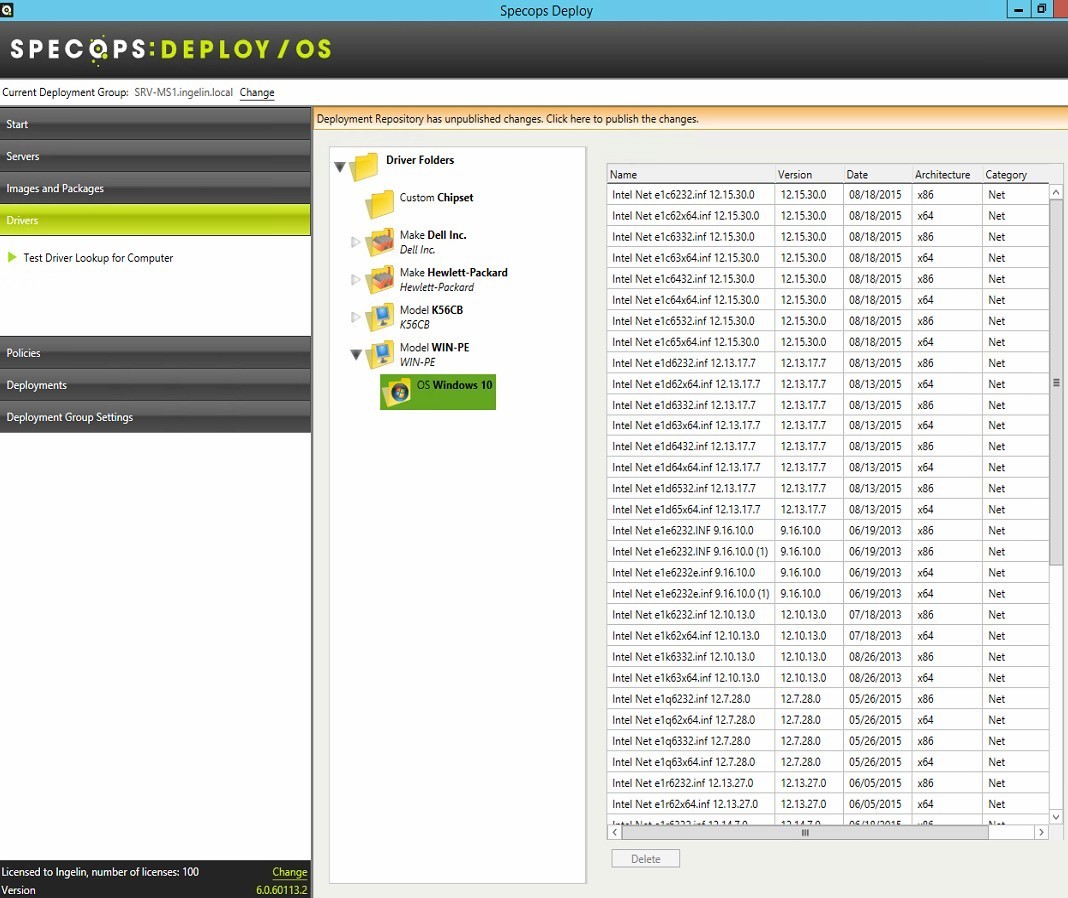The width and height of the screenshot is (1068, 898).
Task: Click the Make Hewlett-Packard factory folder icon
Action: pyautogui.click(x=379, y=279)
